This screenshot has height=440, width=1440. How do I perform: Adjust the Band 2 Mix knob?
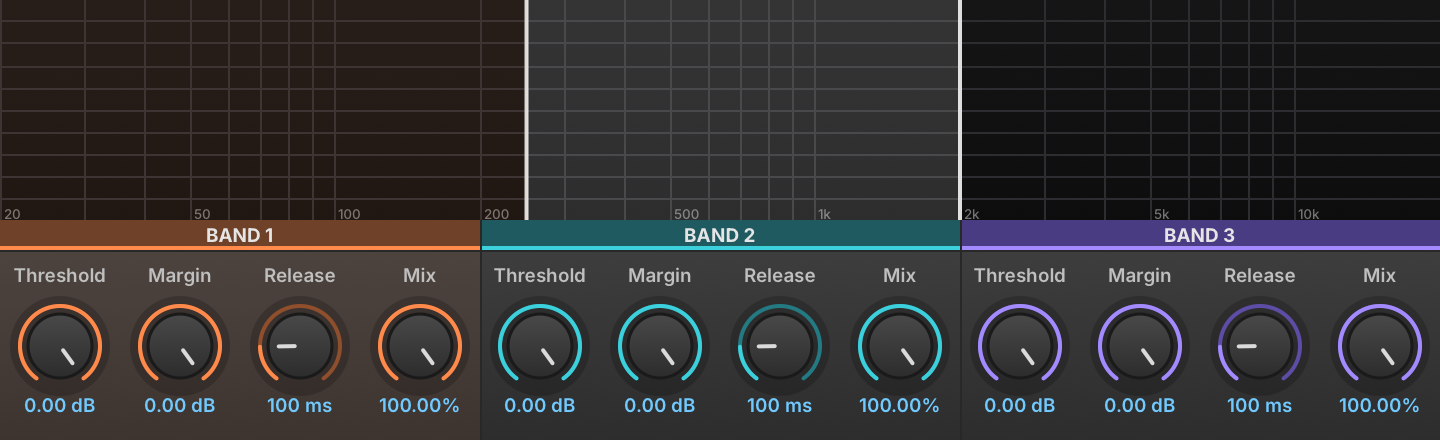tap(900, 345)
